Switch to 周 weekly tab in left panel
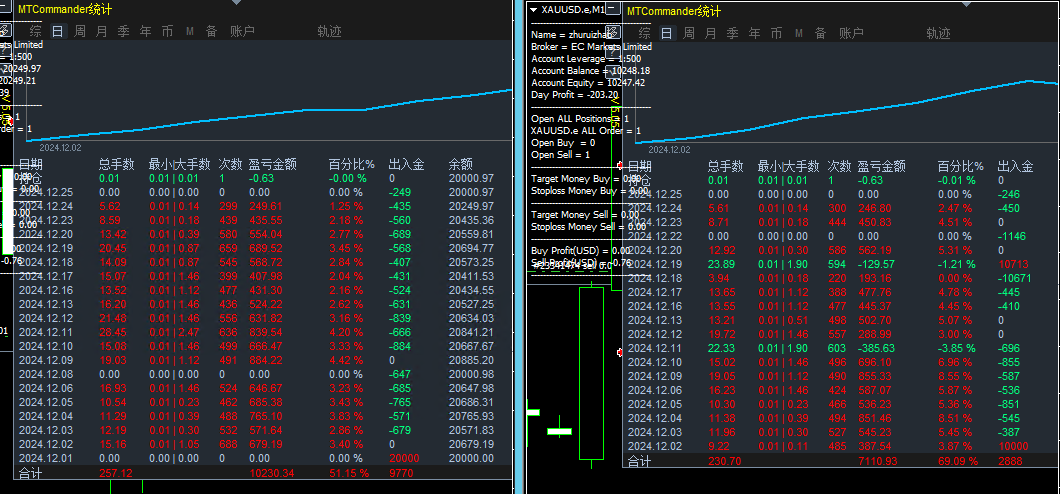This screenshot has width=1060, height=494. click(x=80, y=31)
